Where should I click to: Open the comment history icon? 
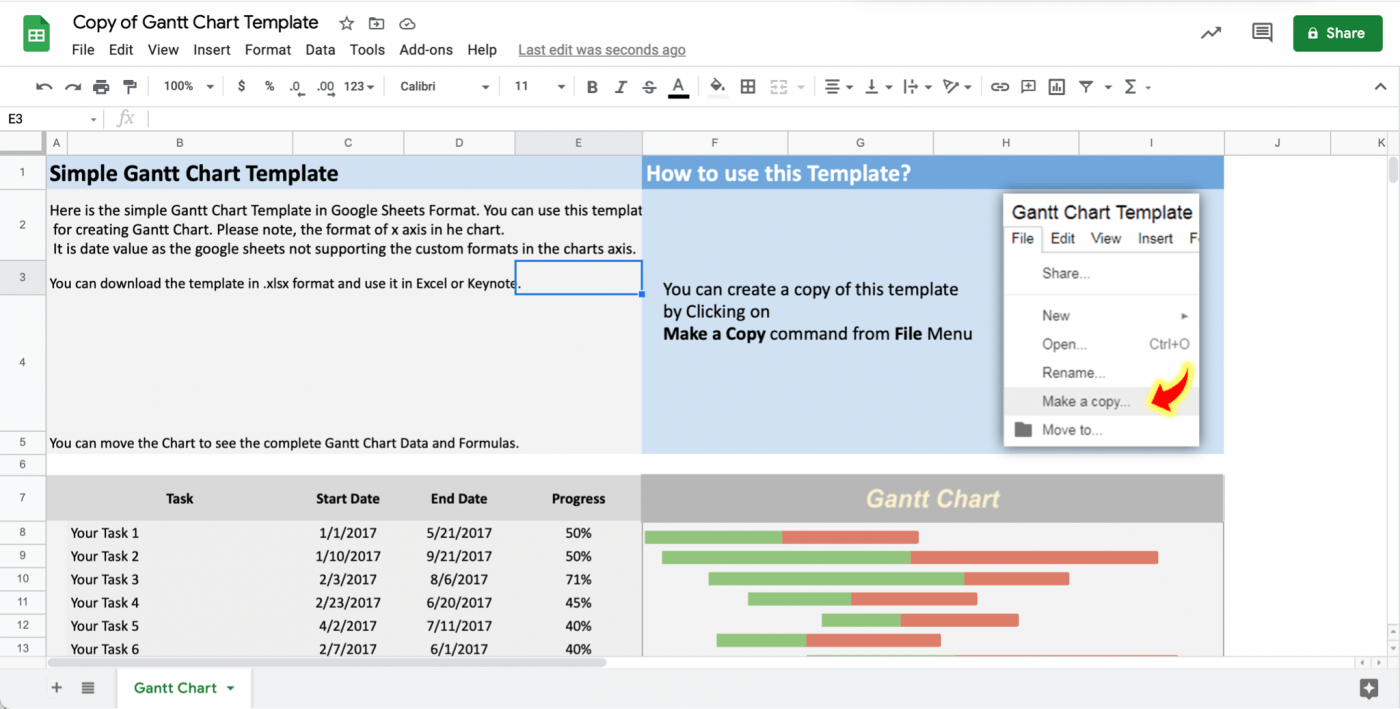(x=1262, y=33)
